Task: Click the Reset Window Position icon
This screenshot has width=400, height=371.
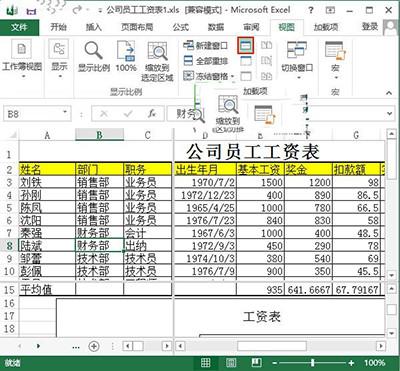Action: coord(266,76)
